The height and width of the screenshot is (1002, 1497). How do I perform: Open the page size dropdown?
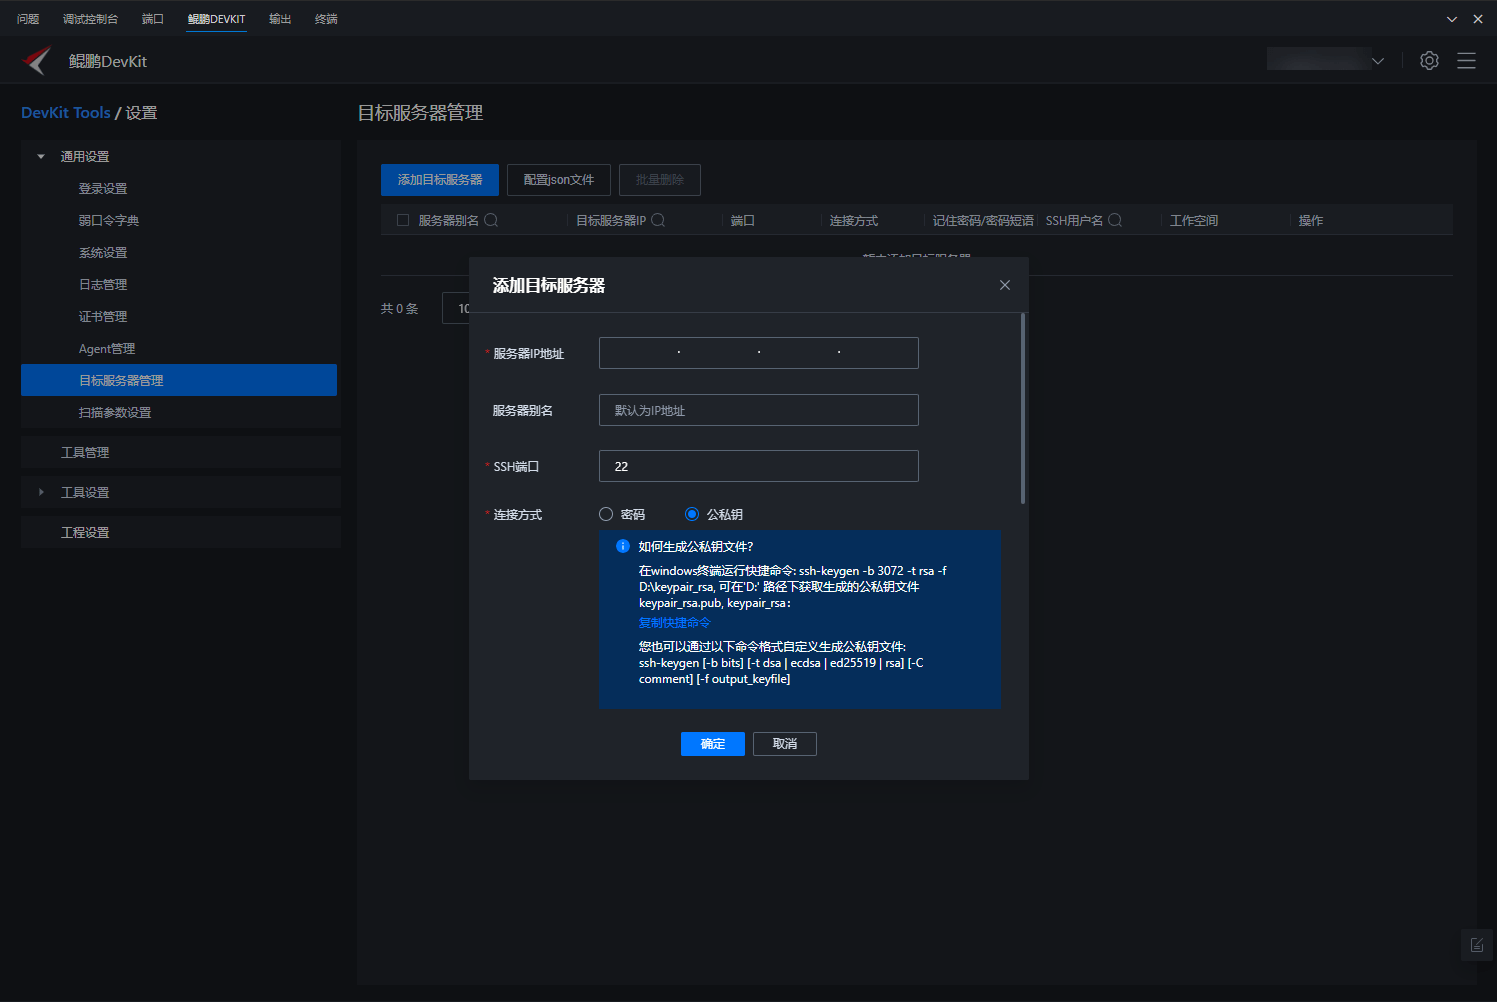click(x=456, y=308)
